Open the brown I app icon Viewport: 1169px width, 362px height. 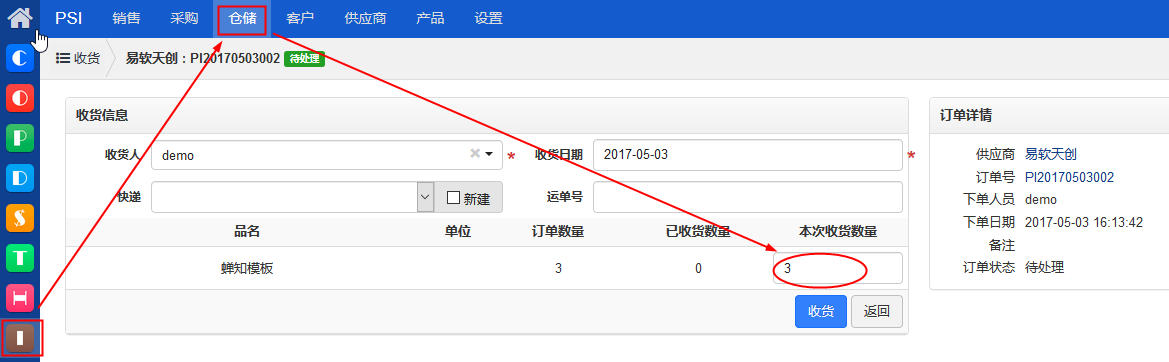tap(20, 338)
